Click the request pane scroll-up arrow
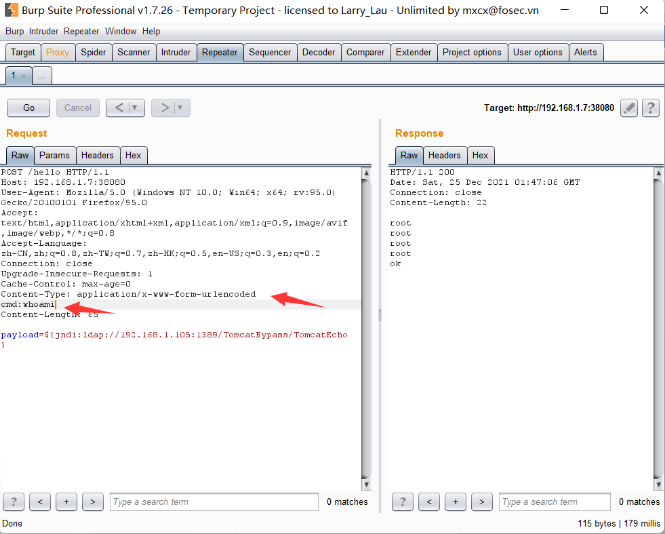The image size is (665, 534). click(366, 173)
